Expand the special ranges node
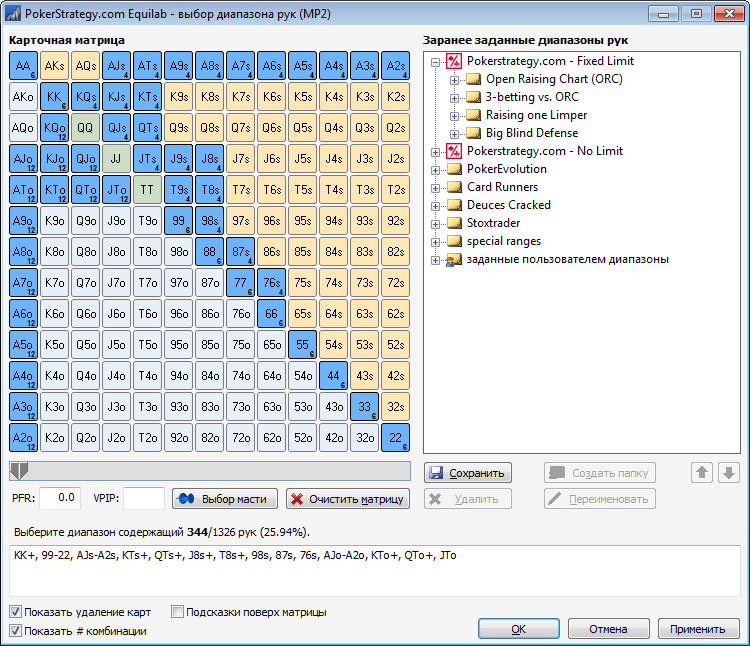Viewport: 750px width, 646px height. pos(435,242)
